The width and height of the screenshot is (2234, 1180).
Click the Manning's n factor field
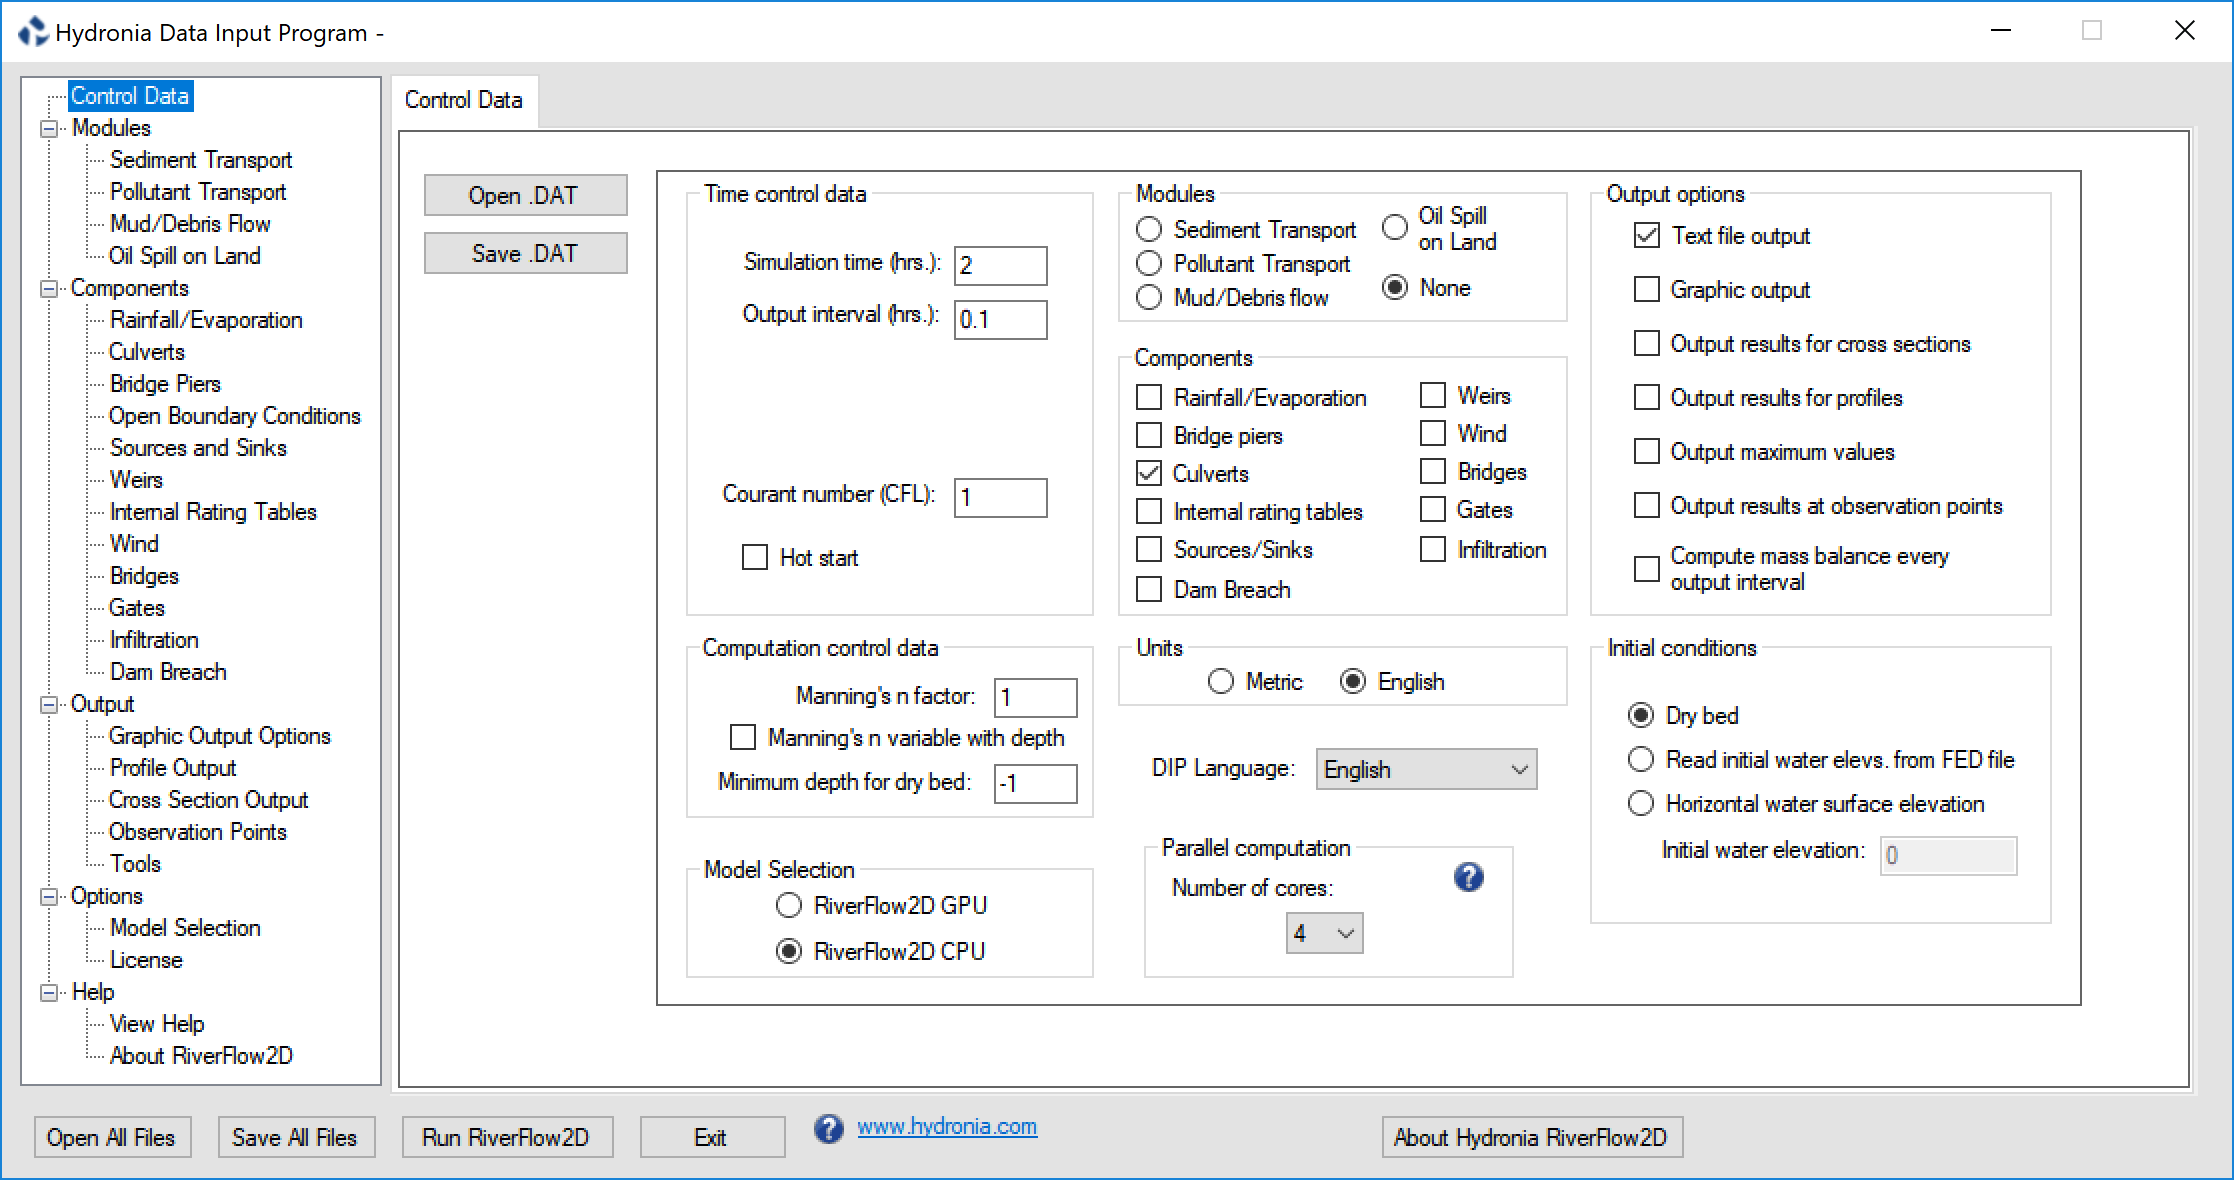(x=1035, y=697)
